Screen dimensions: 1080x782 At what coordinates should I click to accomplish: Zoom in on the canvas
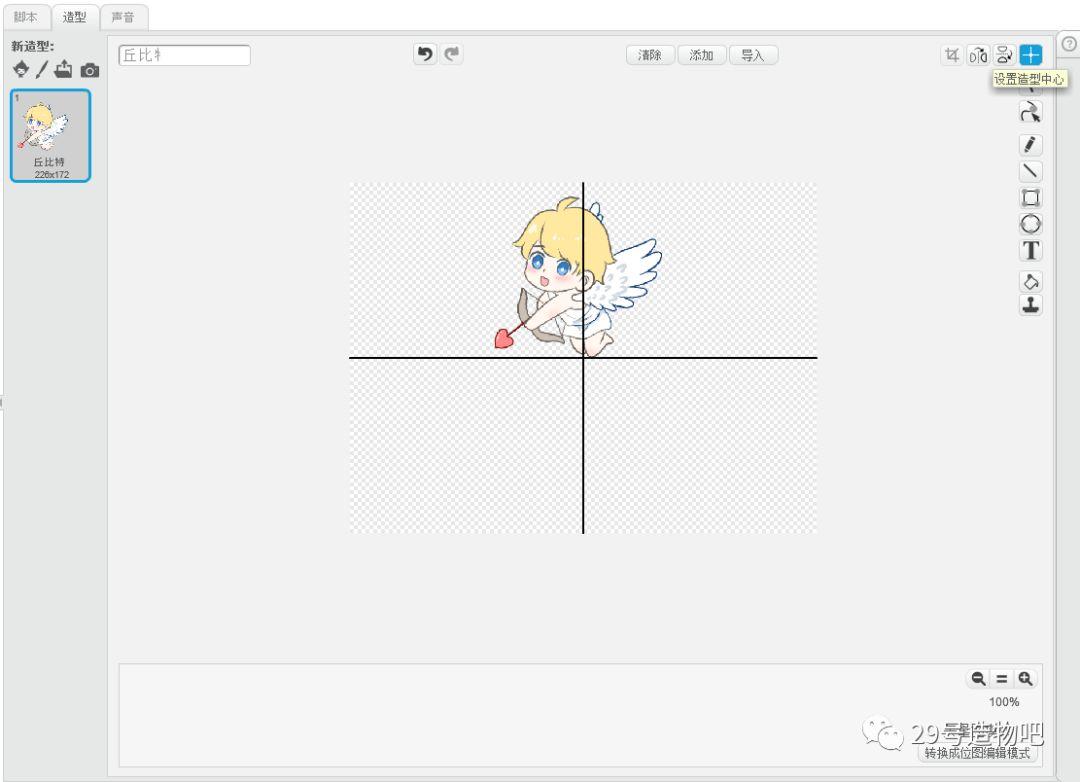(x=1025, y=679)
